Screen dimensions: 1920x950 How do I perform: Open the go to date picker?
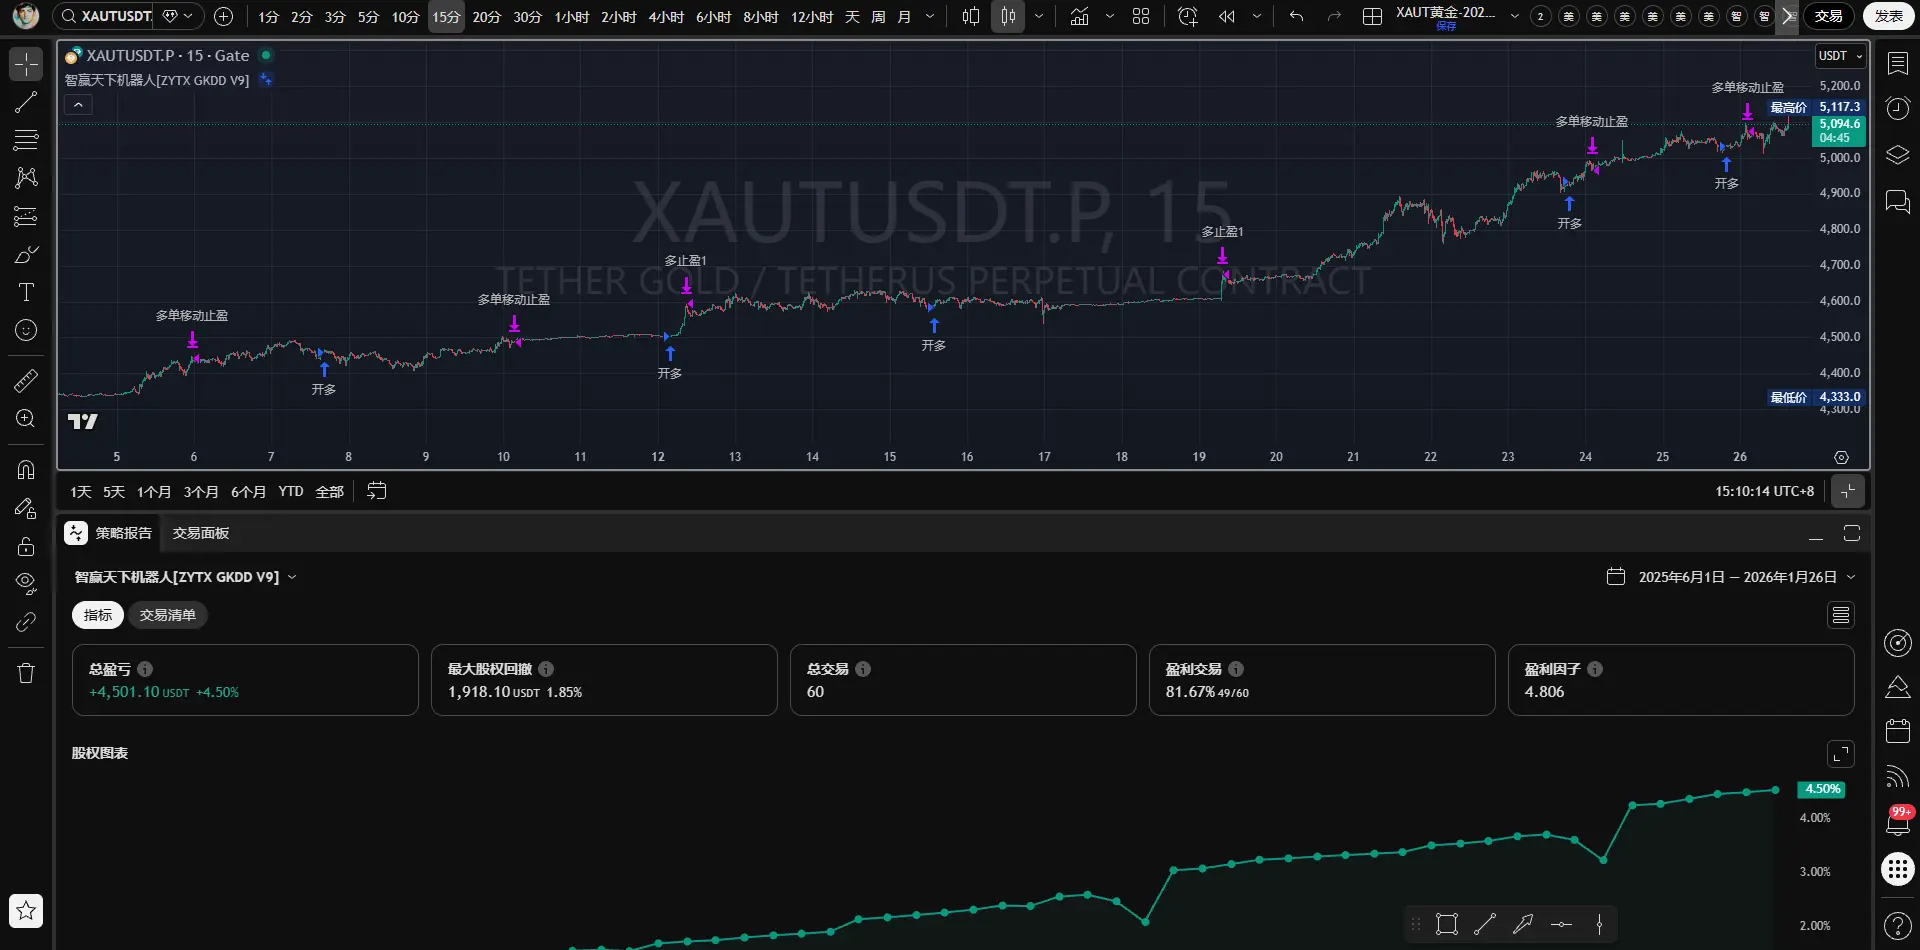[x=377, y=491]
